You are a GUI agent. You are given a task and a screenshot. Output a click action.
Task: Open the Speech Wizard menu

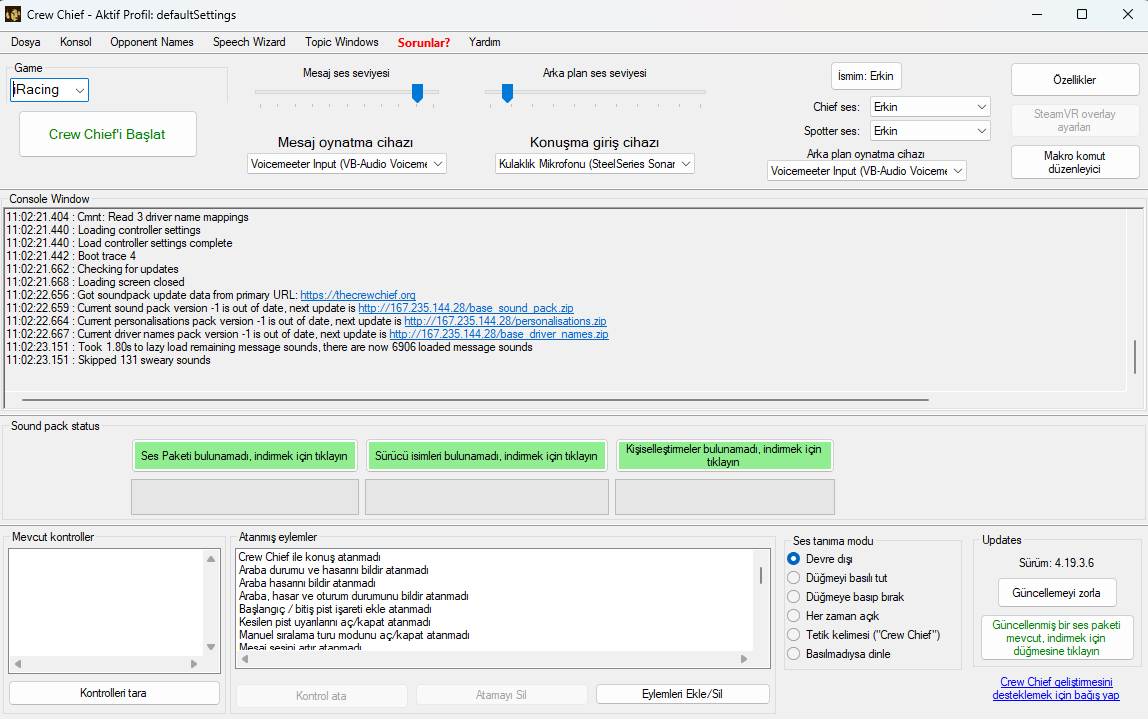coord(249,42)
